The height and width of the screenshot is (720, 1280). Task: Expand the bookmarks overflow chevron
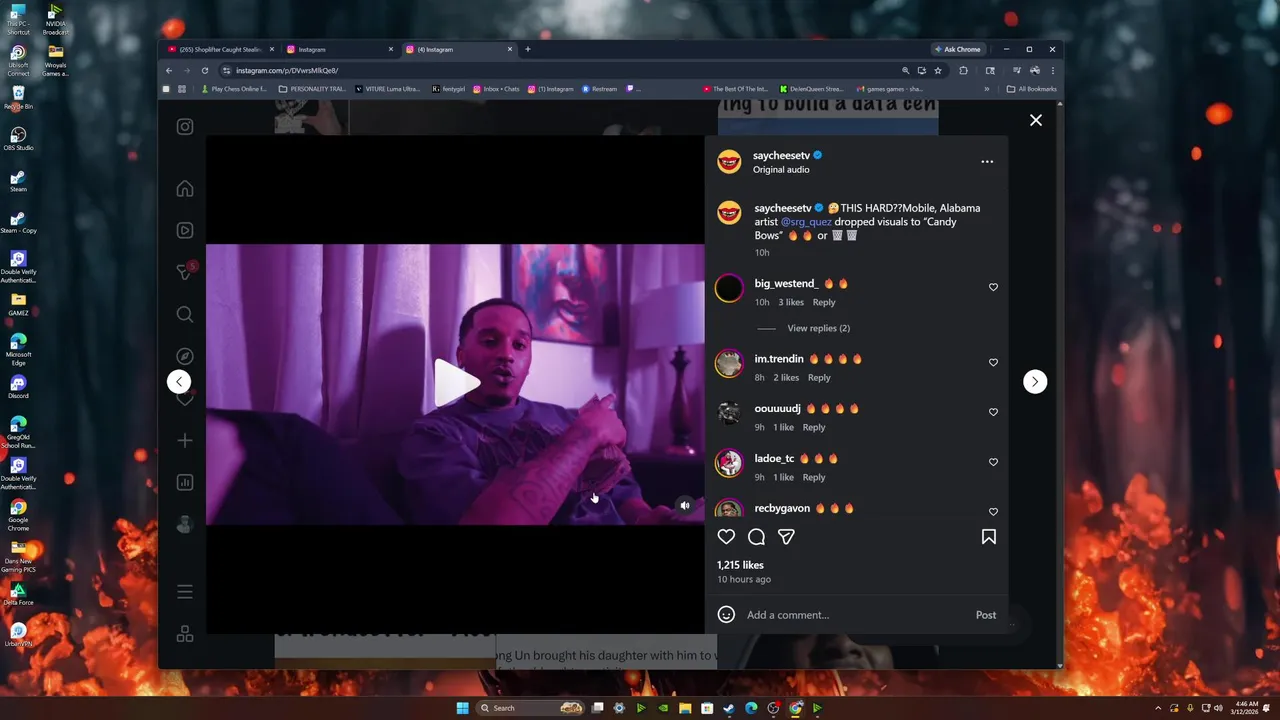click(x=986, y=89)
